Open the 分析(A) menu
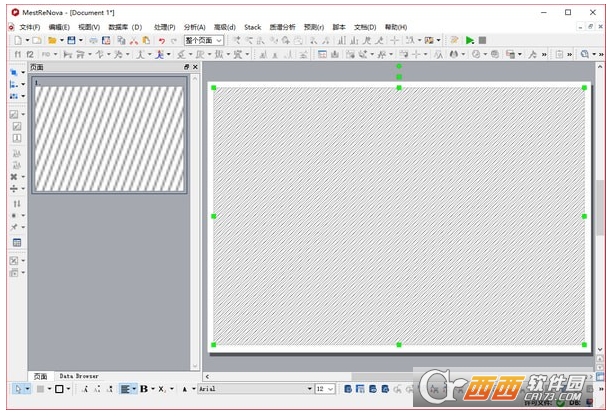Image resolution: width=613 pixels, height=417 pixels. pos(194,27)
